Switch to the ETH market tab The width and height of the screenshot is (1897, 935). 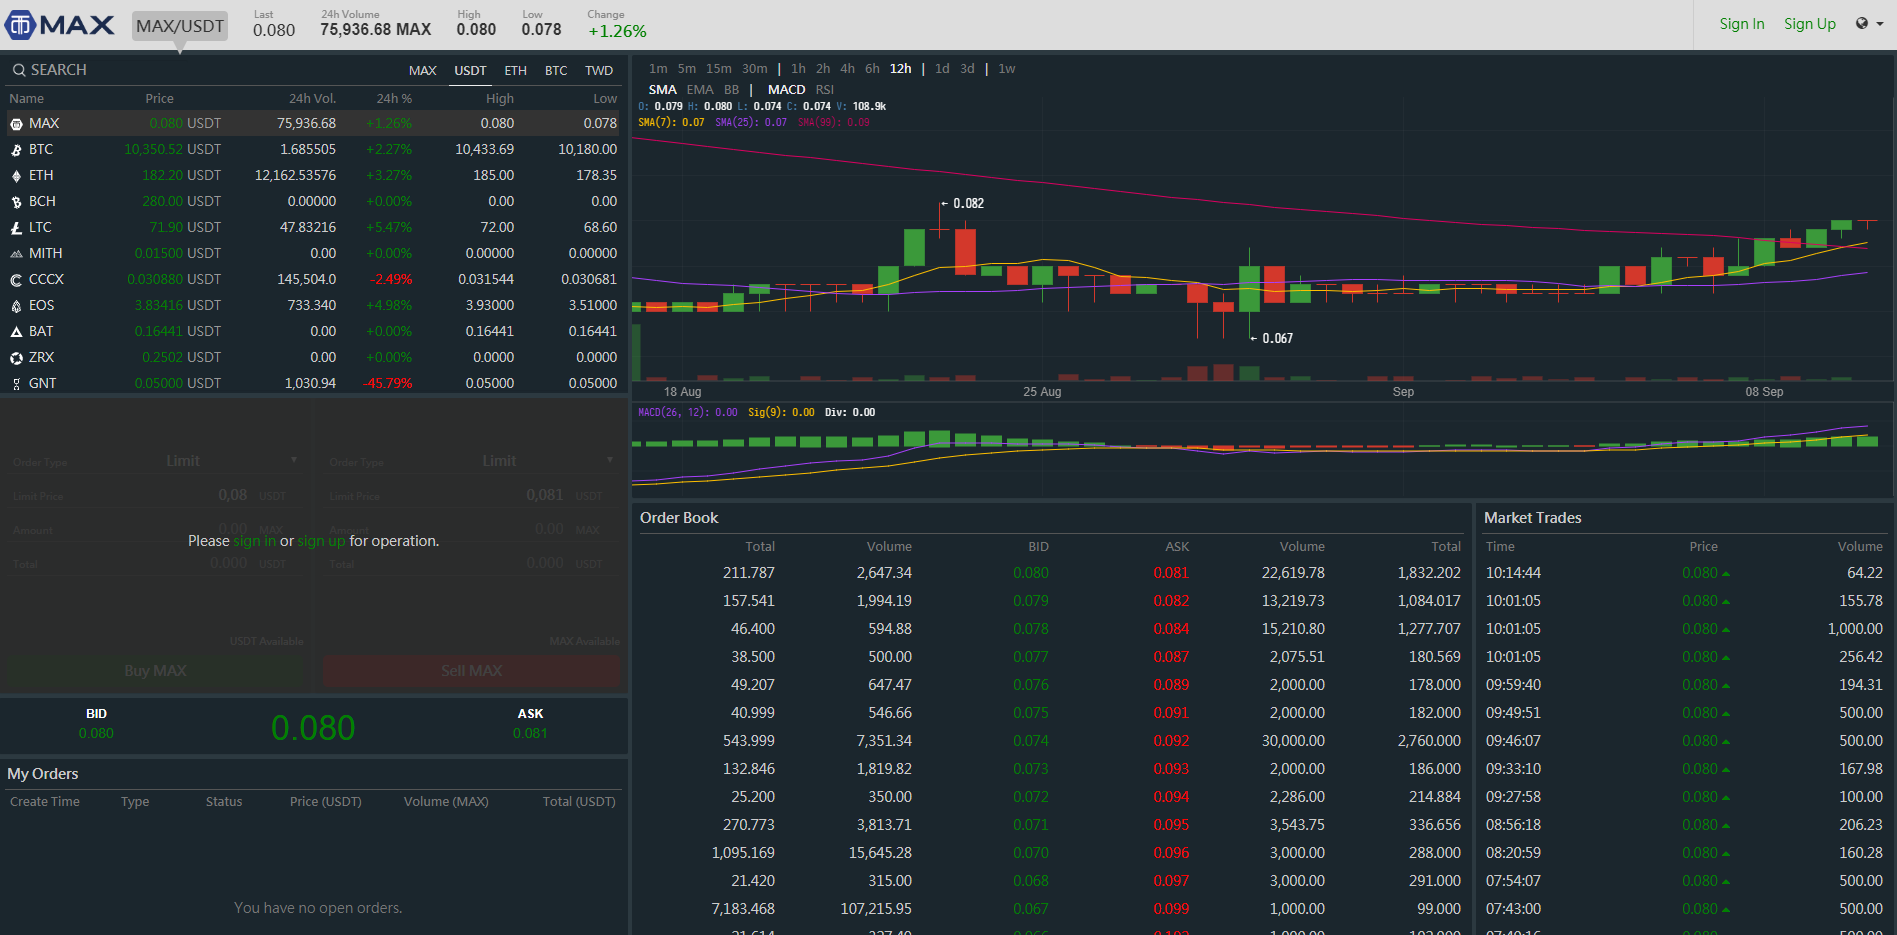click(516, 71)
